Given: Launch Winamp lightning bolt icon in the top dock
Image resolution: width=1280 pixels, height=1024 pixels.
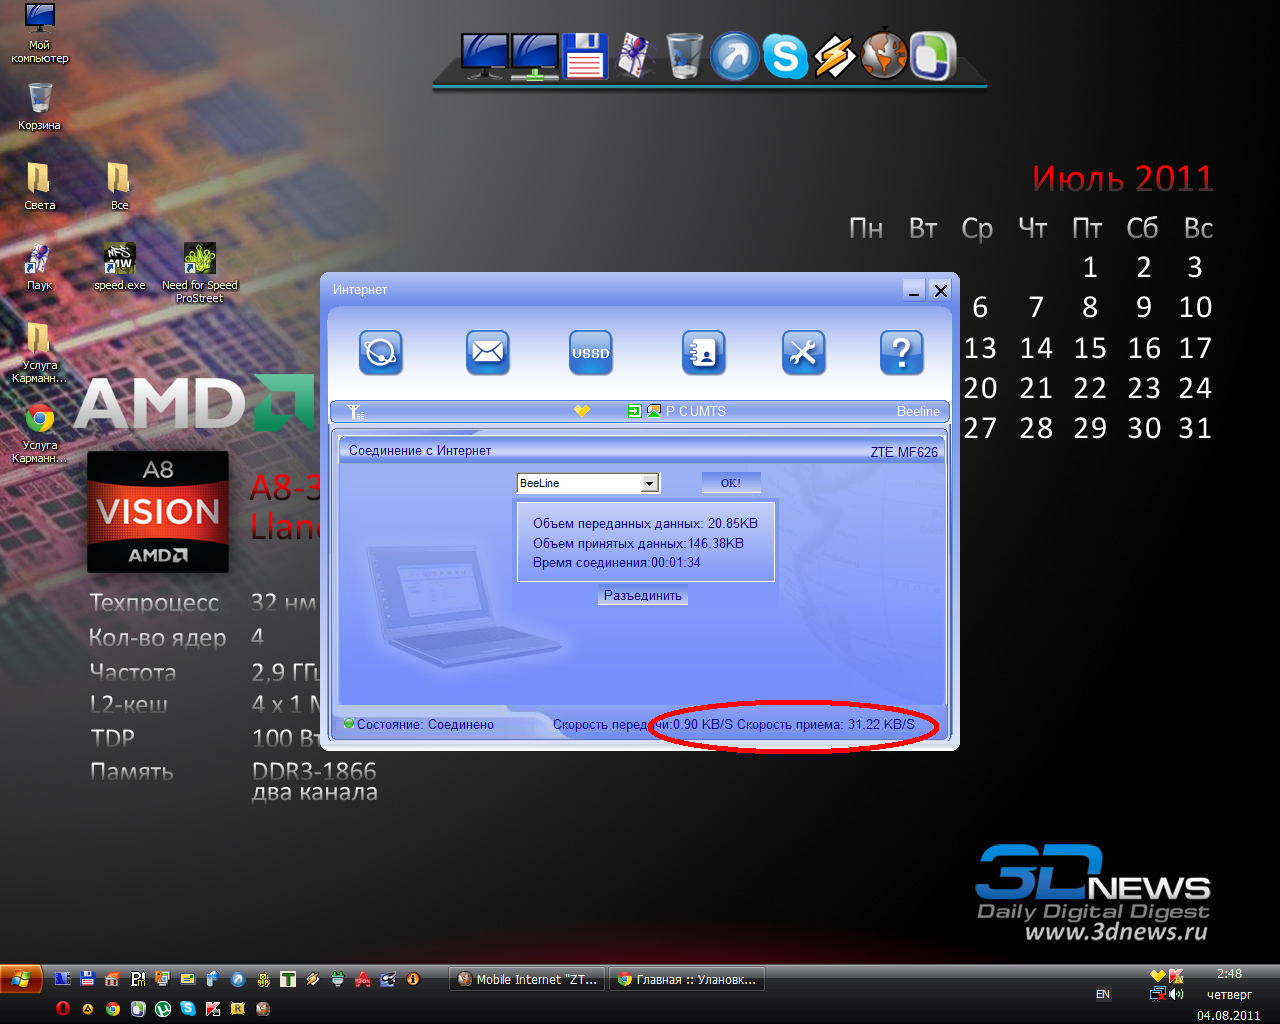Looking at the screenshot, I should [834, 56].
